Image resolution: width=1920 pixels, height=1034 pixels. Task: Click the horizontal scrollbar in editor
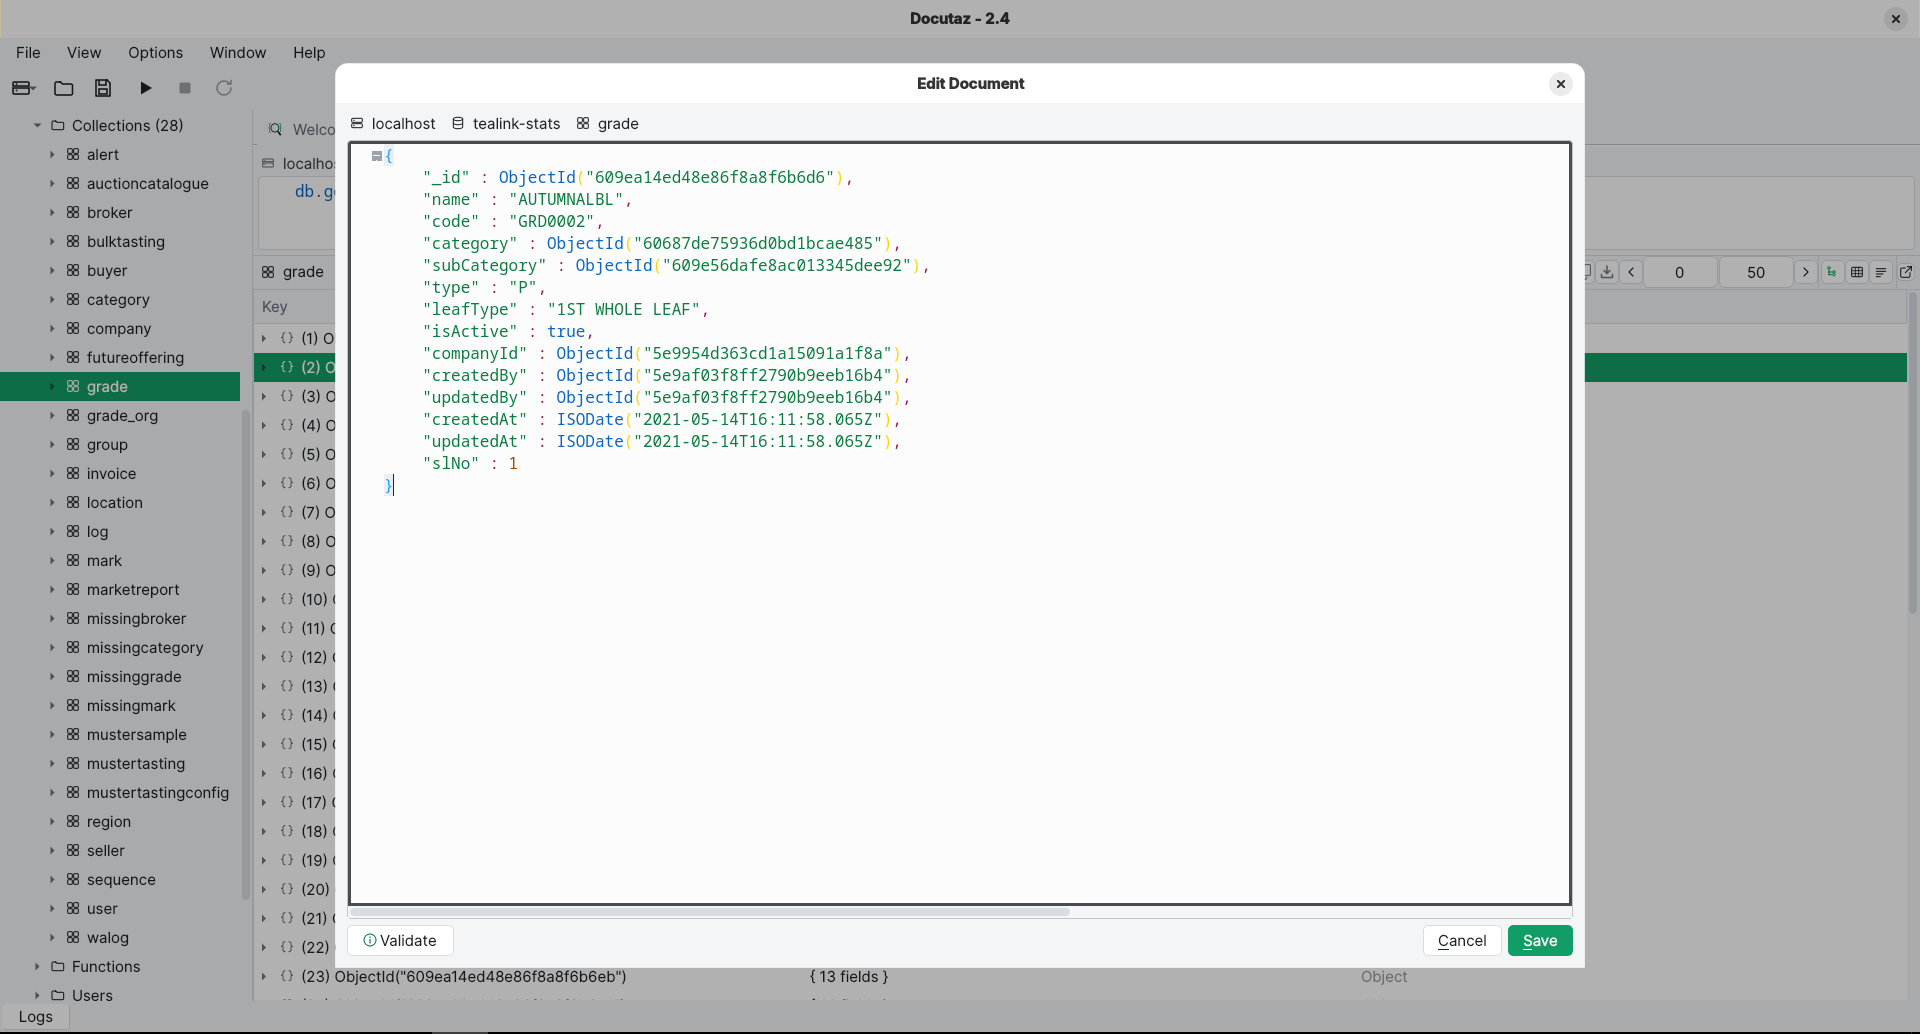[x=710, y=912]
